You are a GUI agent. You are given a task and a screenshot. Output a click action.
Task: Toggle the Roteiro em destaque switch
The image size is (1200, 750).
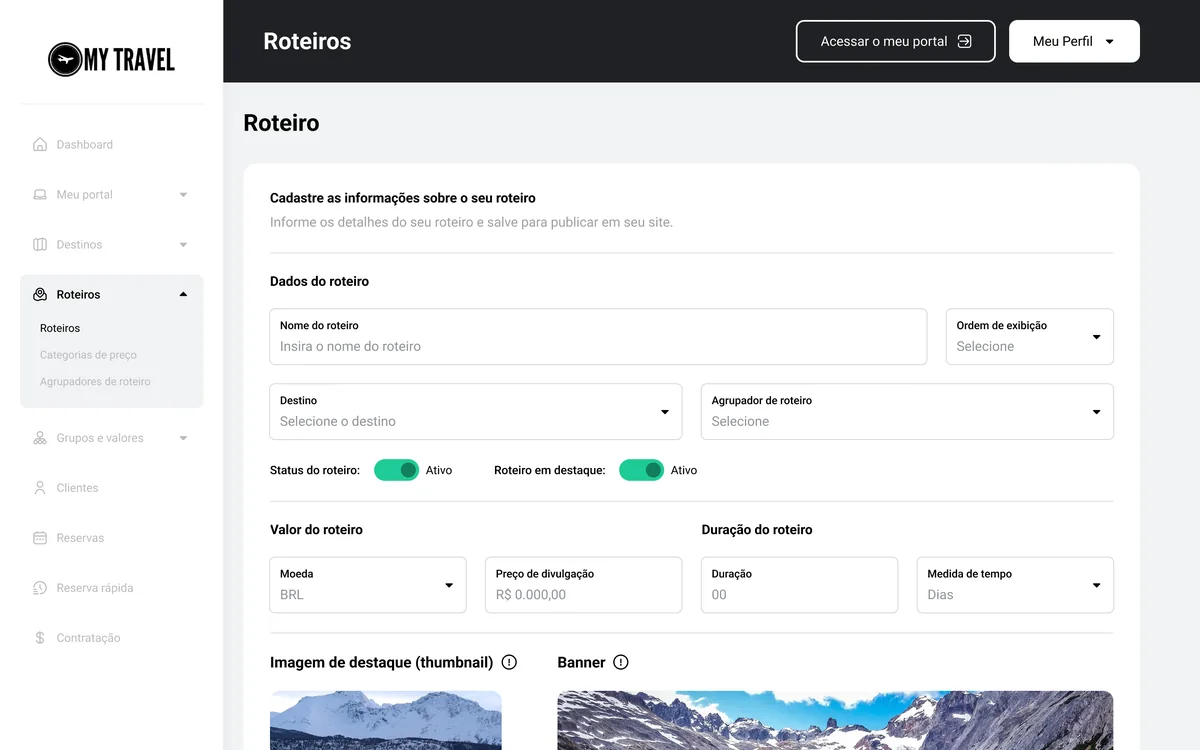tap(641, 470)
